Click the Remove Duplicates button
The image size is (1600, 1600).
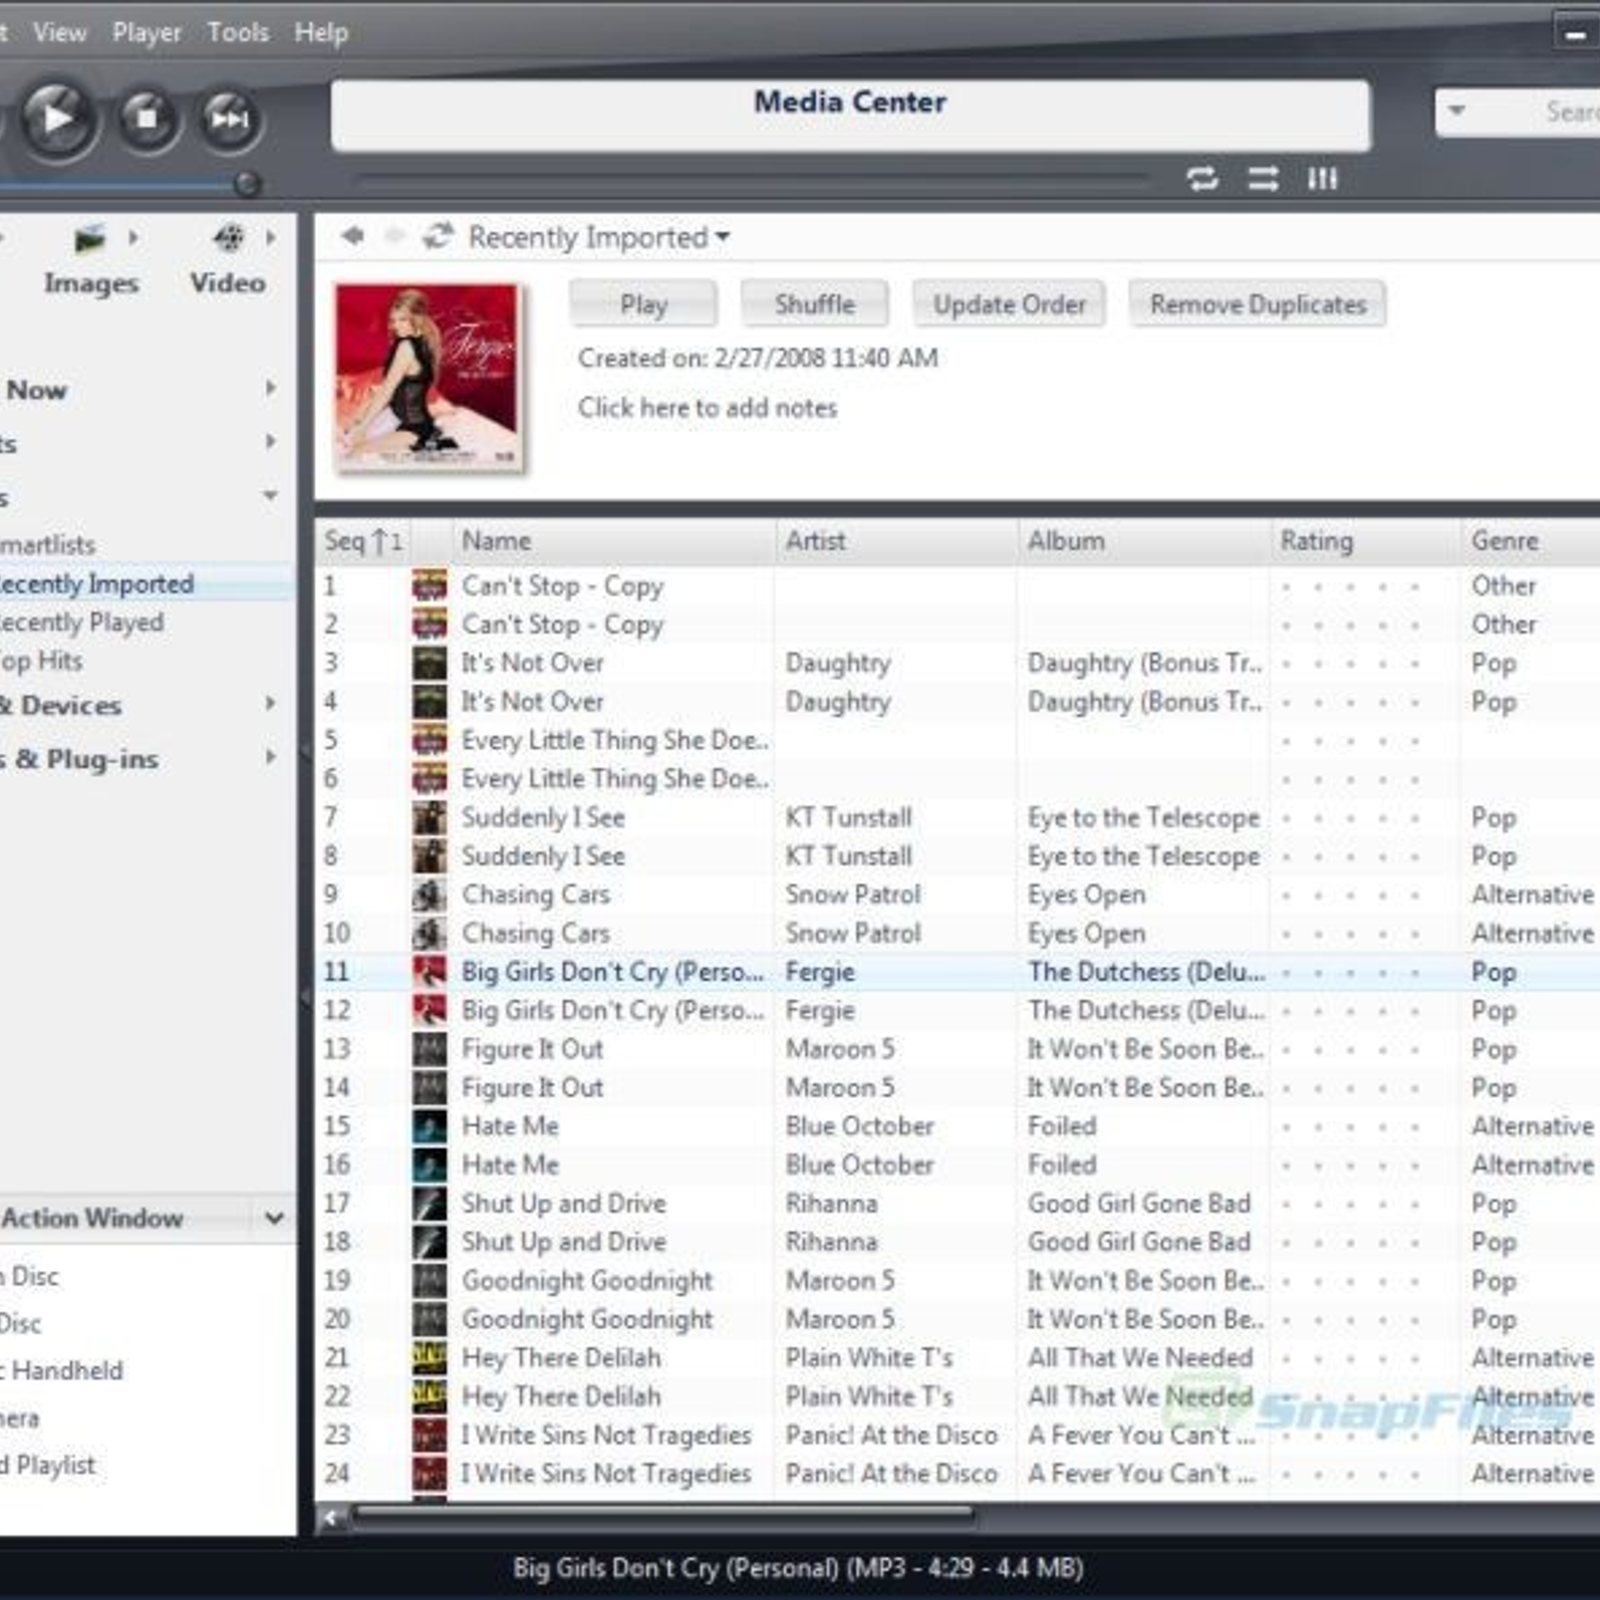(1258, 304)
